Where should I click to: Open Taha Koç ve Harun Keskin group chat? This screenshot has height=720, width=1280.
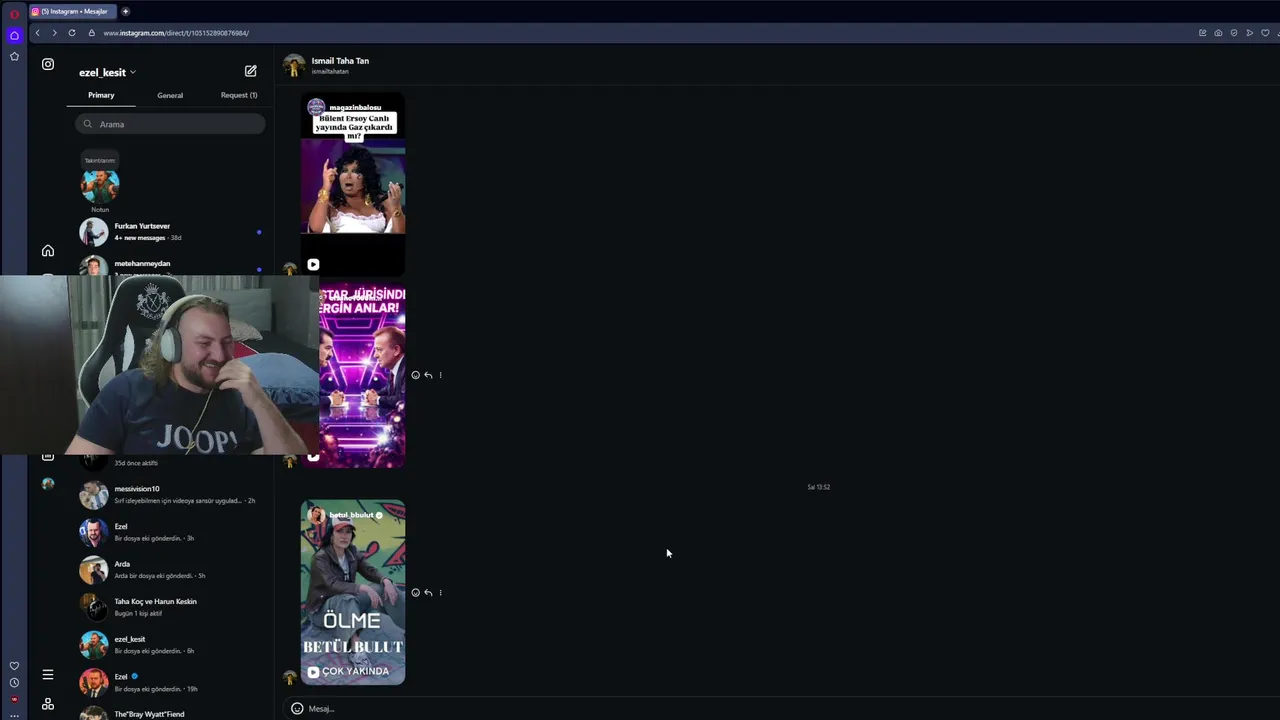170,607
